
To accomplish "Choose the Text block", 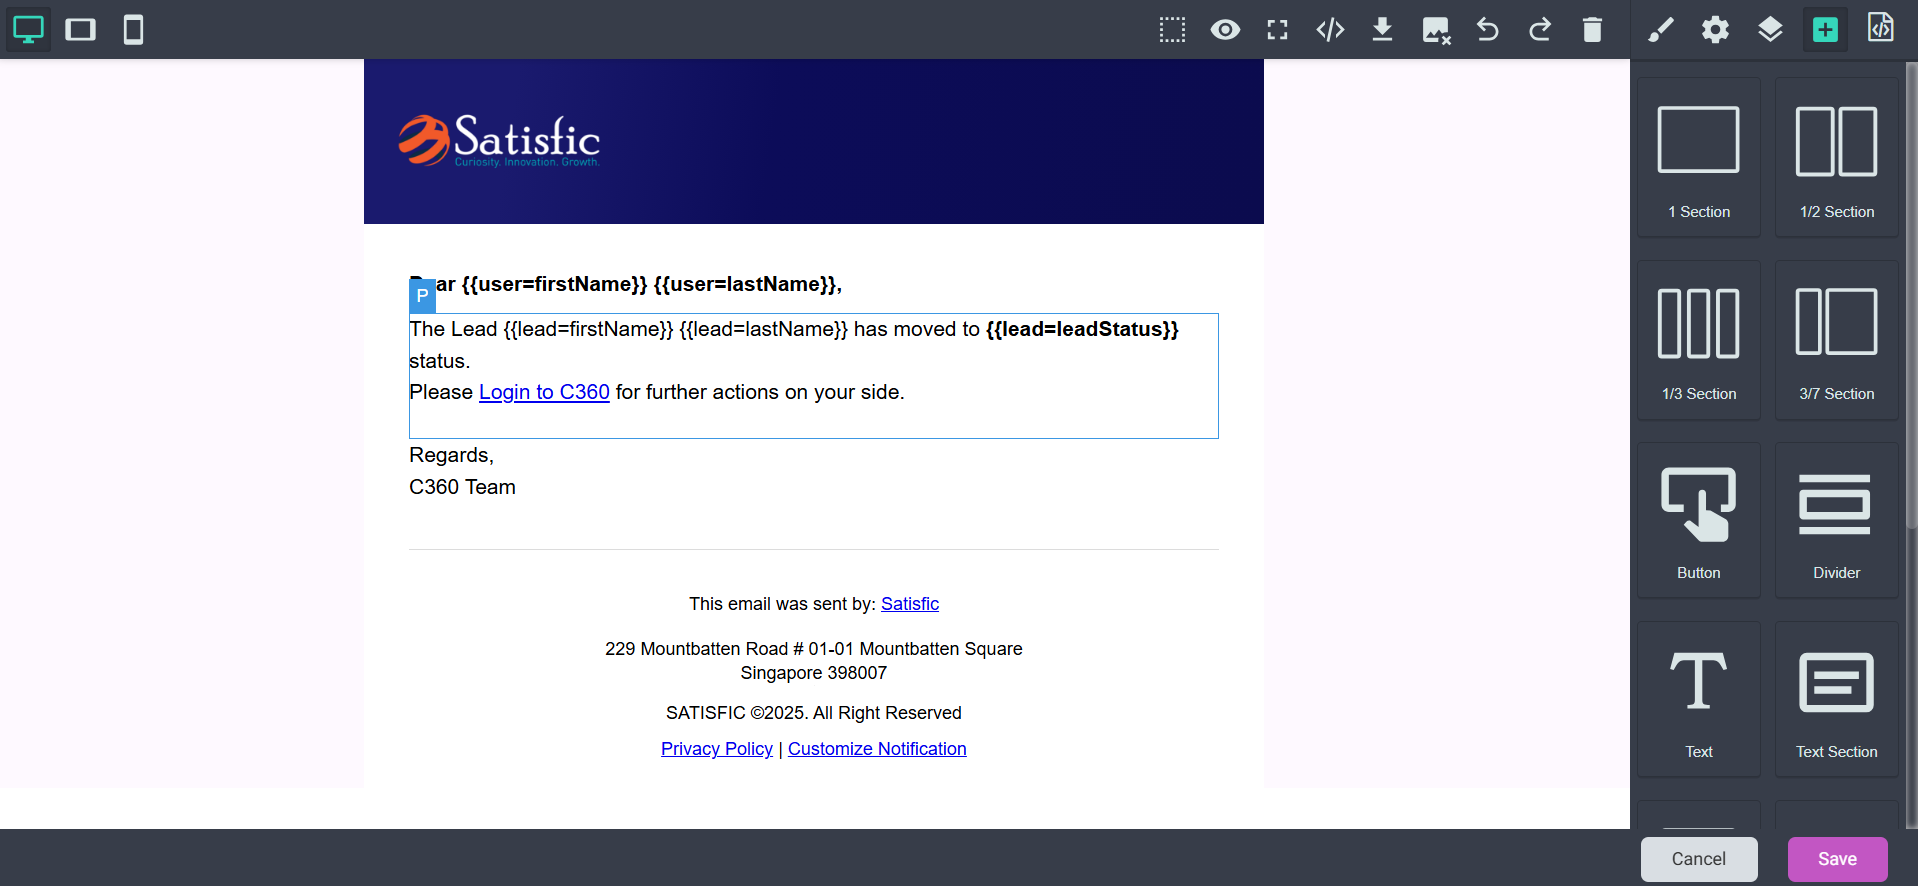I will 1699,699.
